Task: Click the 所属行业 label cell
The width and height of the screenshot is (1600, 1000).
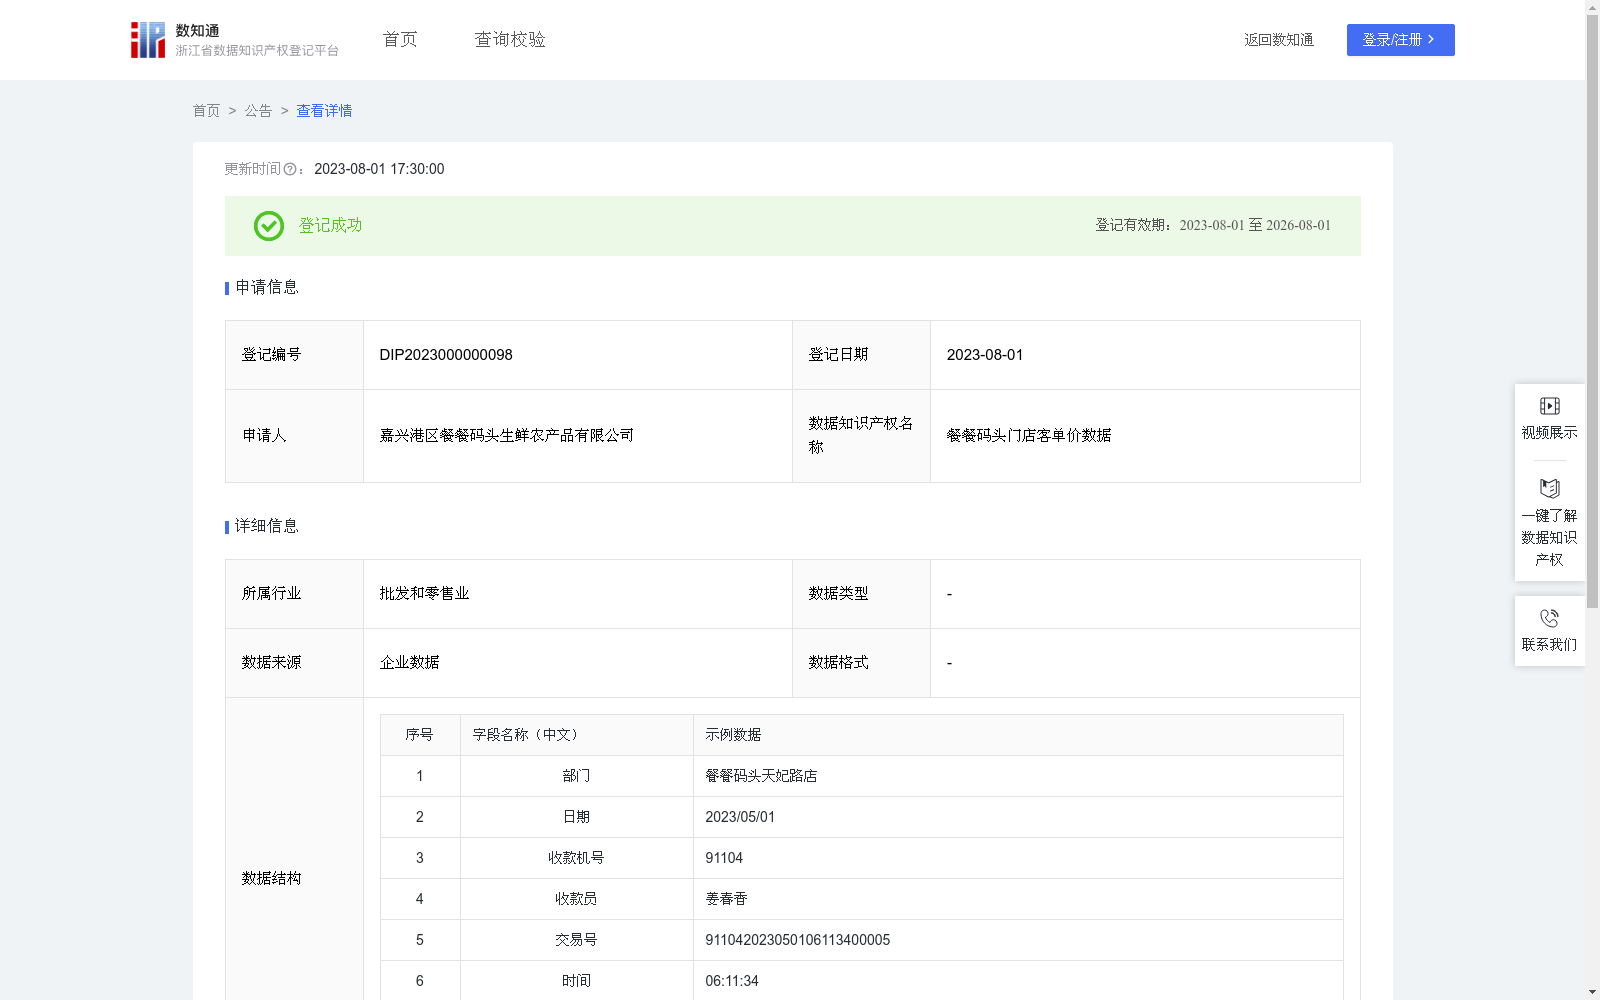Action: pos(295,594)
